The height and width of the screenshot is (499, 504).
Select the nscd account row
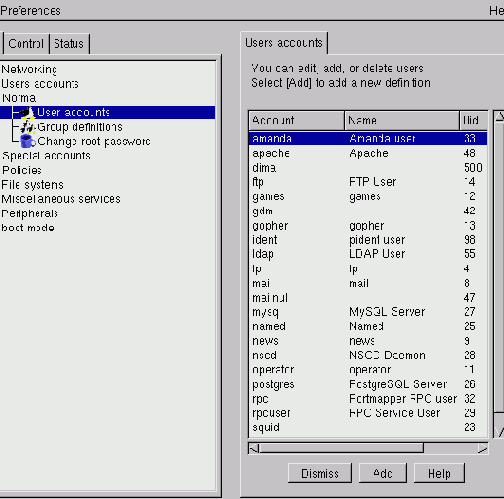click(368, 355)
